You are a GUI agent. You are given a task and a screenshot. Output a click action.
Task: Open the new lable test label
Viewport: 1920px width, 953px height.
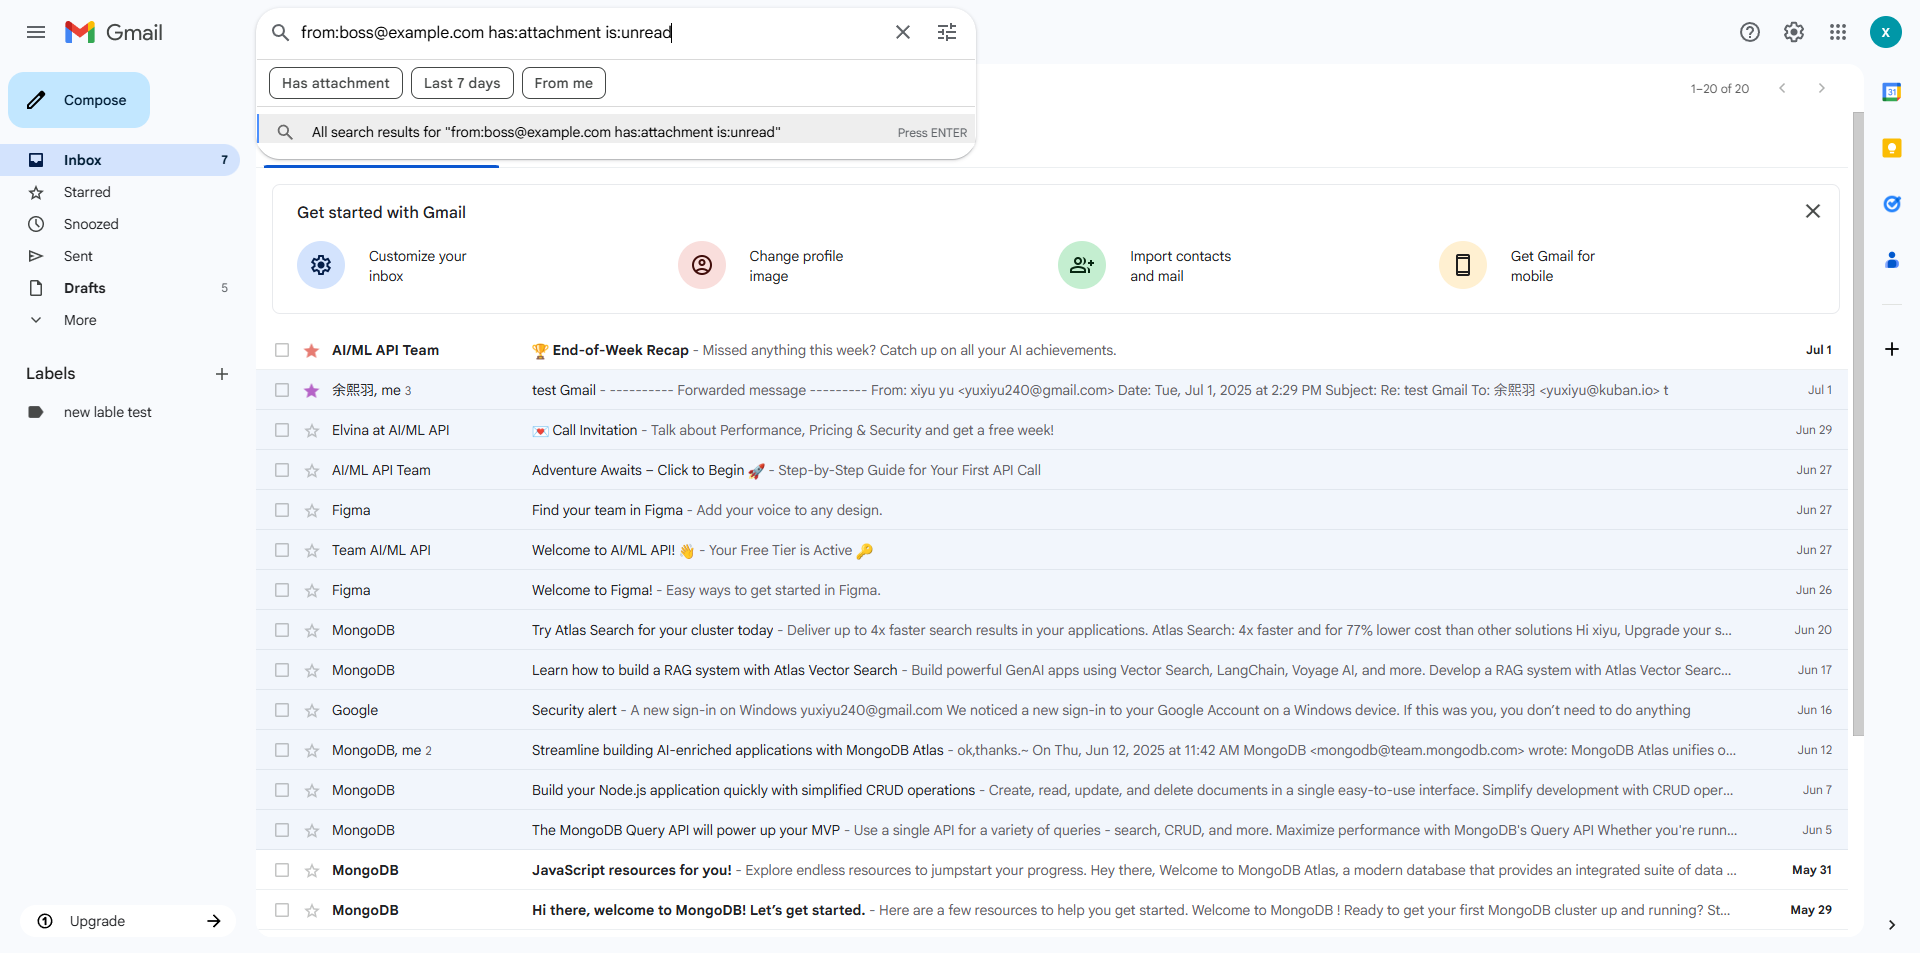click(x=120, y=412)
